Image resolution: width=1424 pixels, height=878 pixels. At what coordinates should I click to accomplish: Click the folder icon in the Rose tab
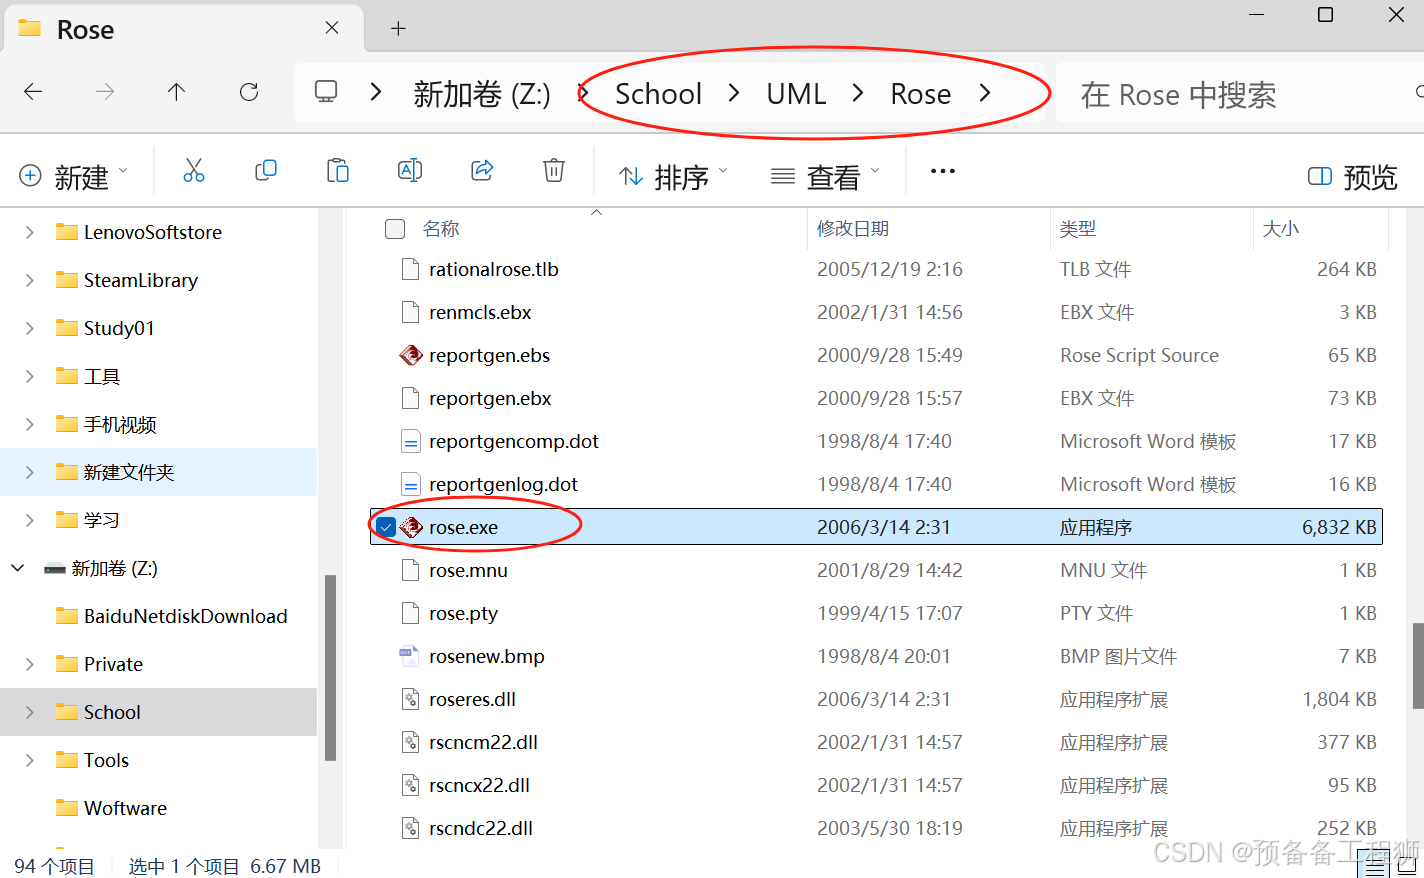tap(30, 28)
